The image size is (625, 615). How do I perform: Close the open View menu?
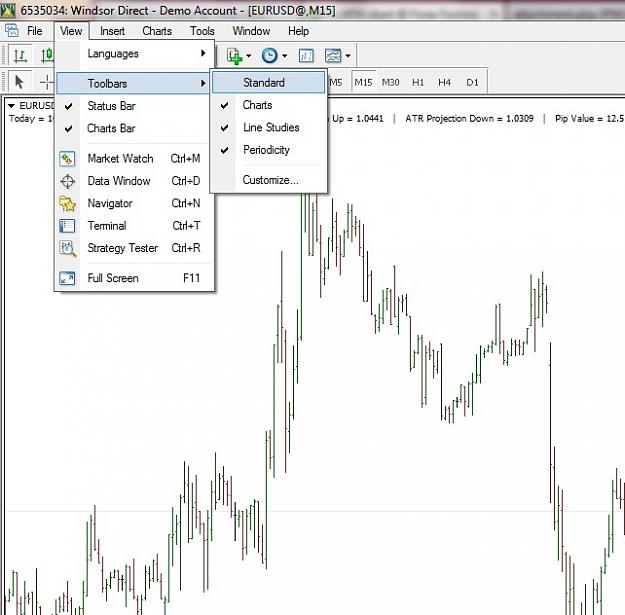coord(71,31)
